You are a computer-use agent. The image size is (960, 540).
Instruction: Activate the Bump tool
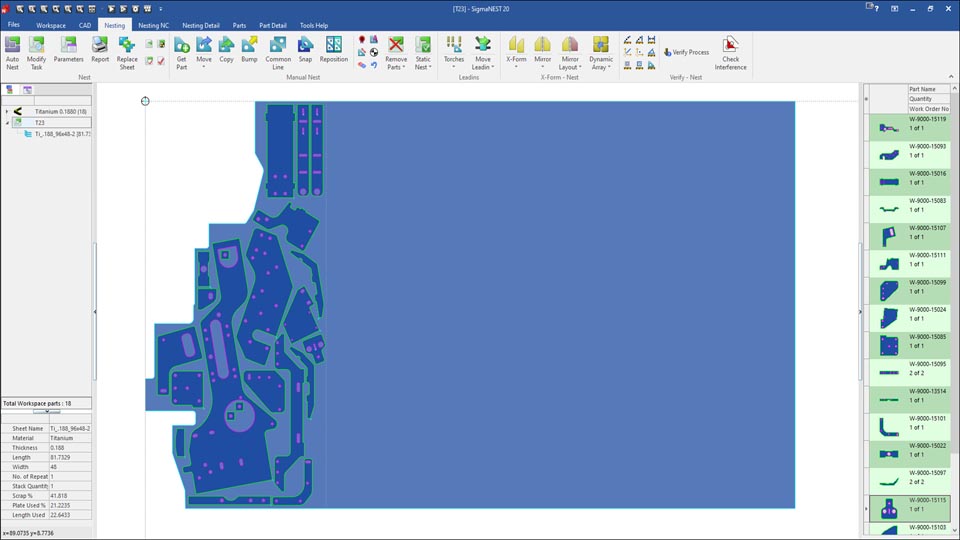pos(249,50)
